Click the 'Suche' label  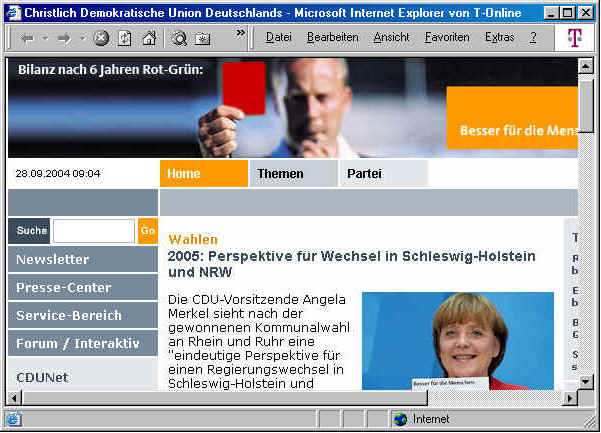click(x=29, y=231)
